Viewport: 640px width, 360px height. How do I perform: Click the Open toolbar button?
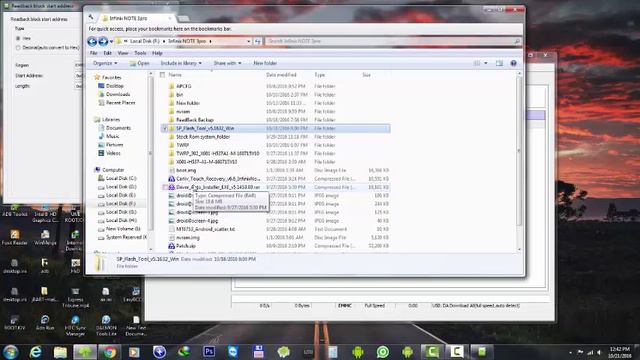click(139, 63)
